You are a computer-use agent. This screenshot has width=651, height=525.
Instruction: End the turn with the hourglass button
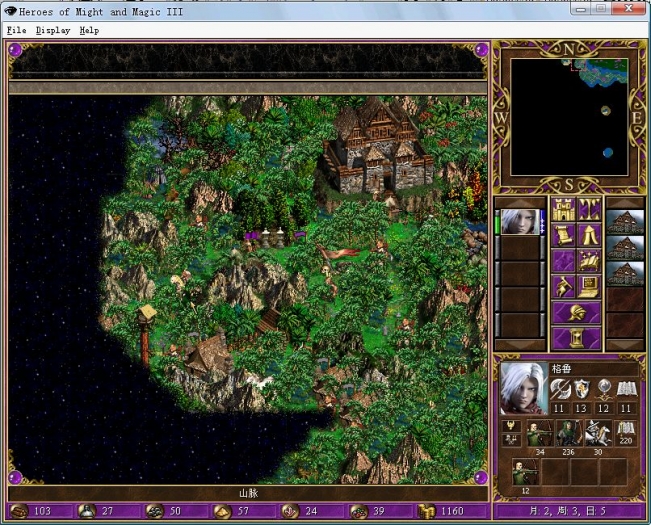pyautogui.click(x=576, y=338)
